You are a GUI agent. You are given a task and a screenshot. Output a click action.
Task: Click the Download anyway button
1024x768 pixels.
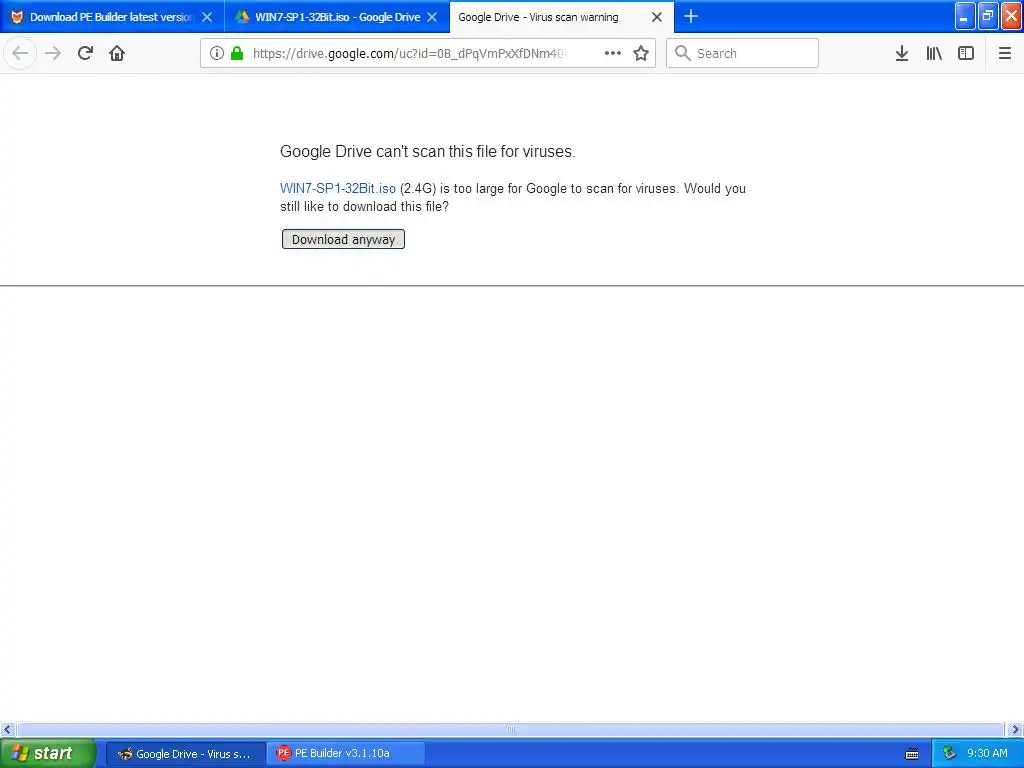pyautogui.click(x=344, y=239)
